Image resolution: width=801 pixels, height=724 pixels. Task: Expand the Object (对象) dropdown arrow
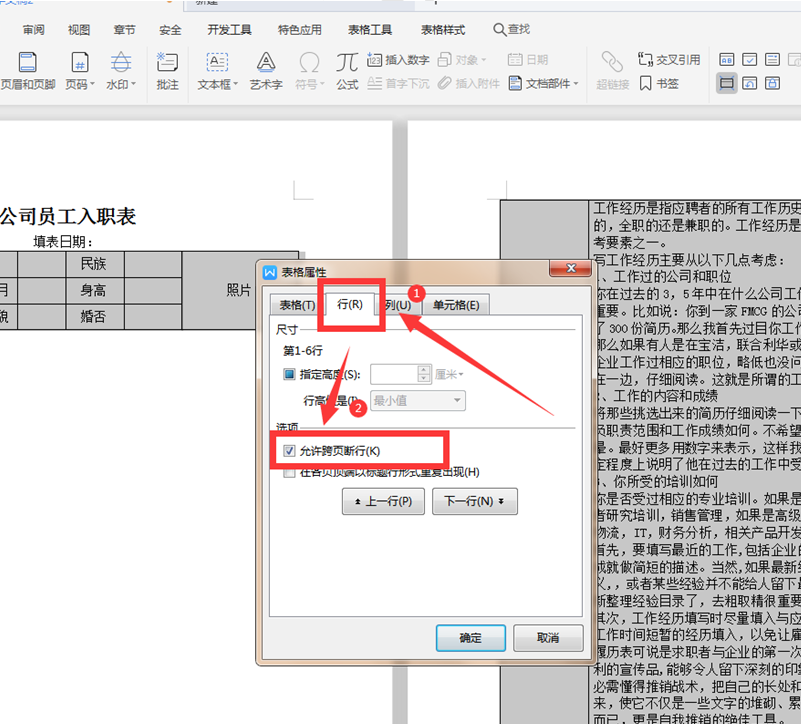[x=484, y=60]
